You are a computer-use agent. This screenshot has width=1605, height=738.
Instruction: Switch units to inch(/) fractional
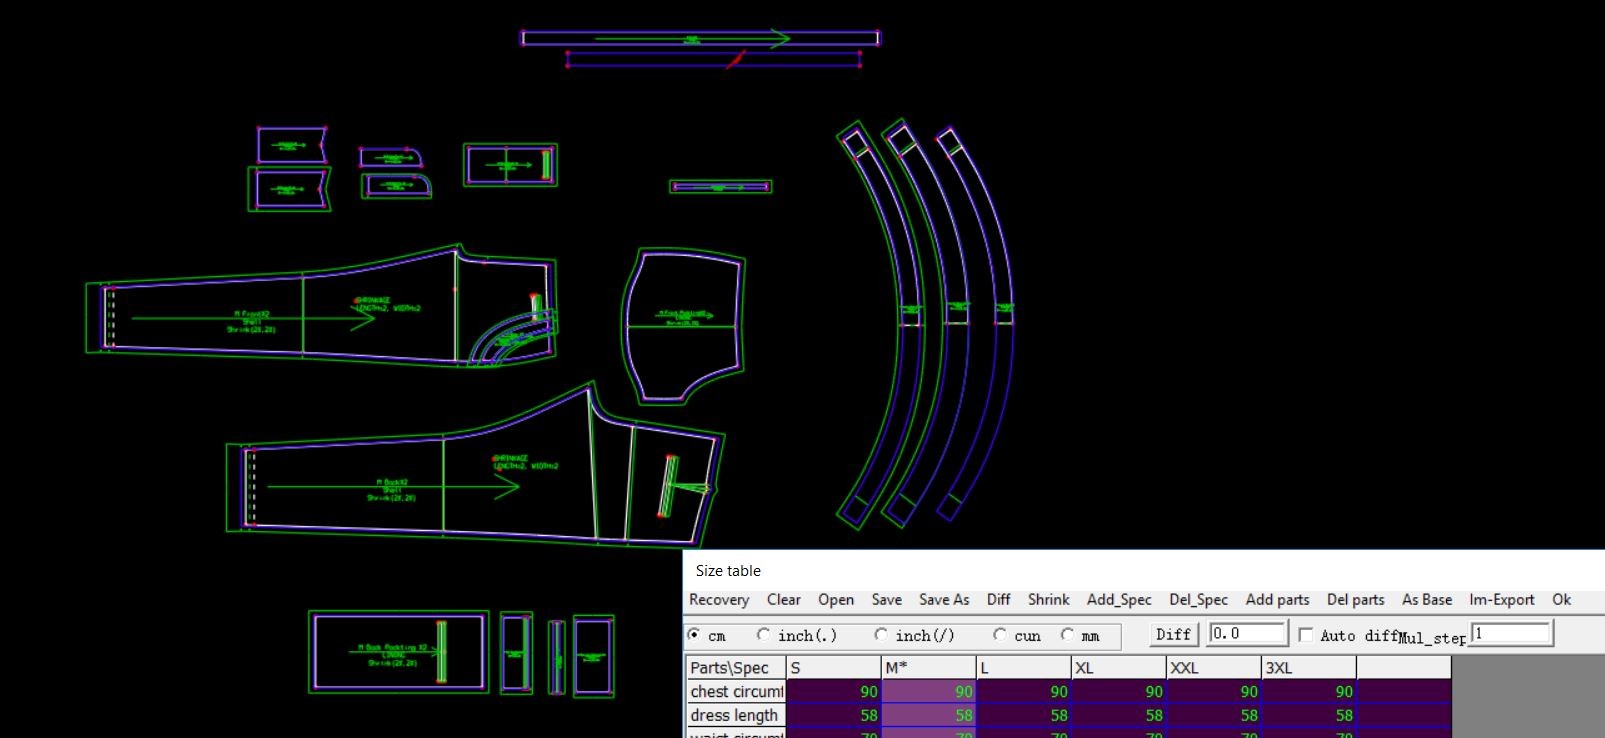881,635
